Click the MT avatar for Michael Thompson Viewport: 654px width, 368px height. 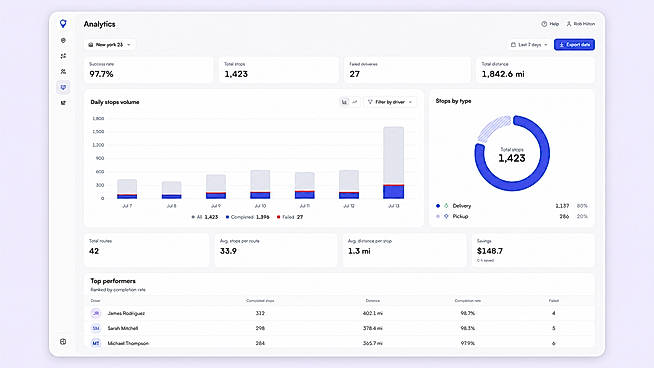pos(96,343)
